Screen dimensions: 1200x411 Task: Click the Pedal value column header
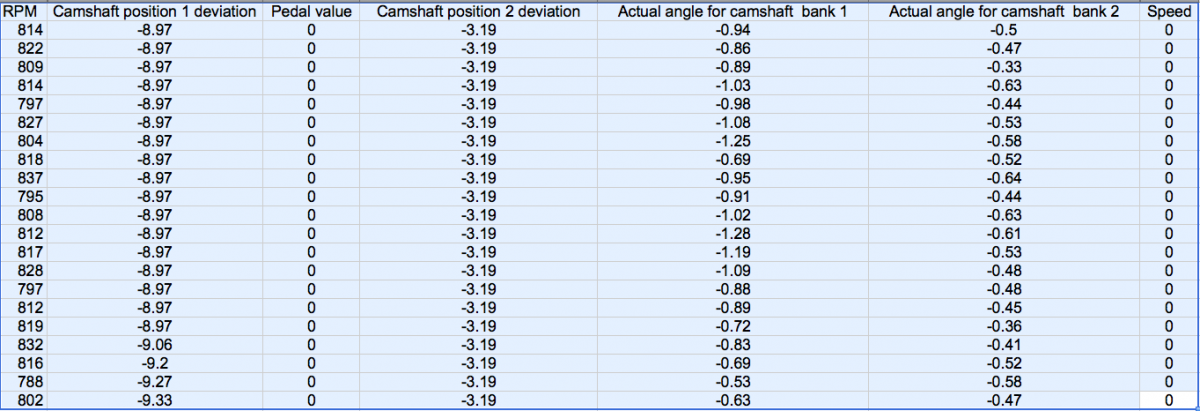311,12
